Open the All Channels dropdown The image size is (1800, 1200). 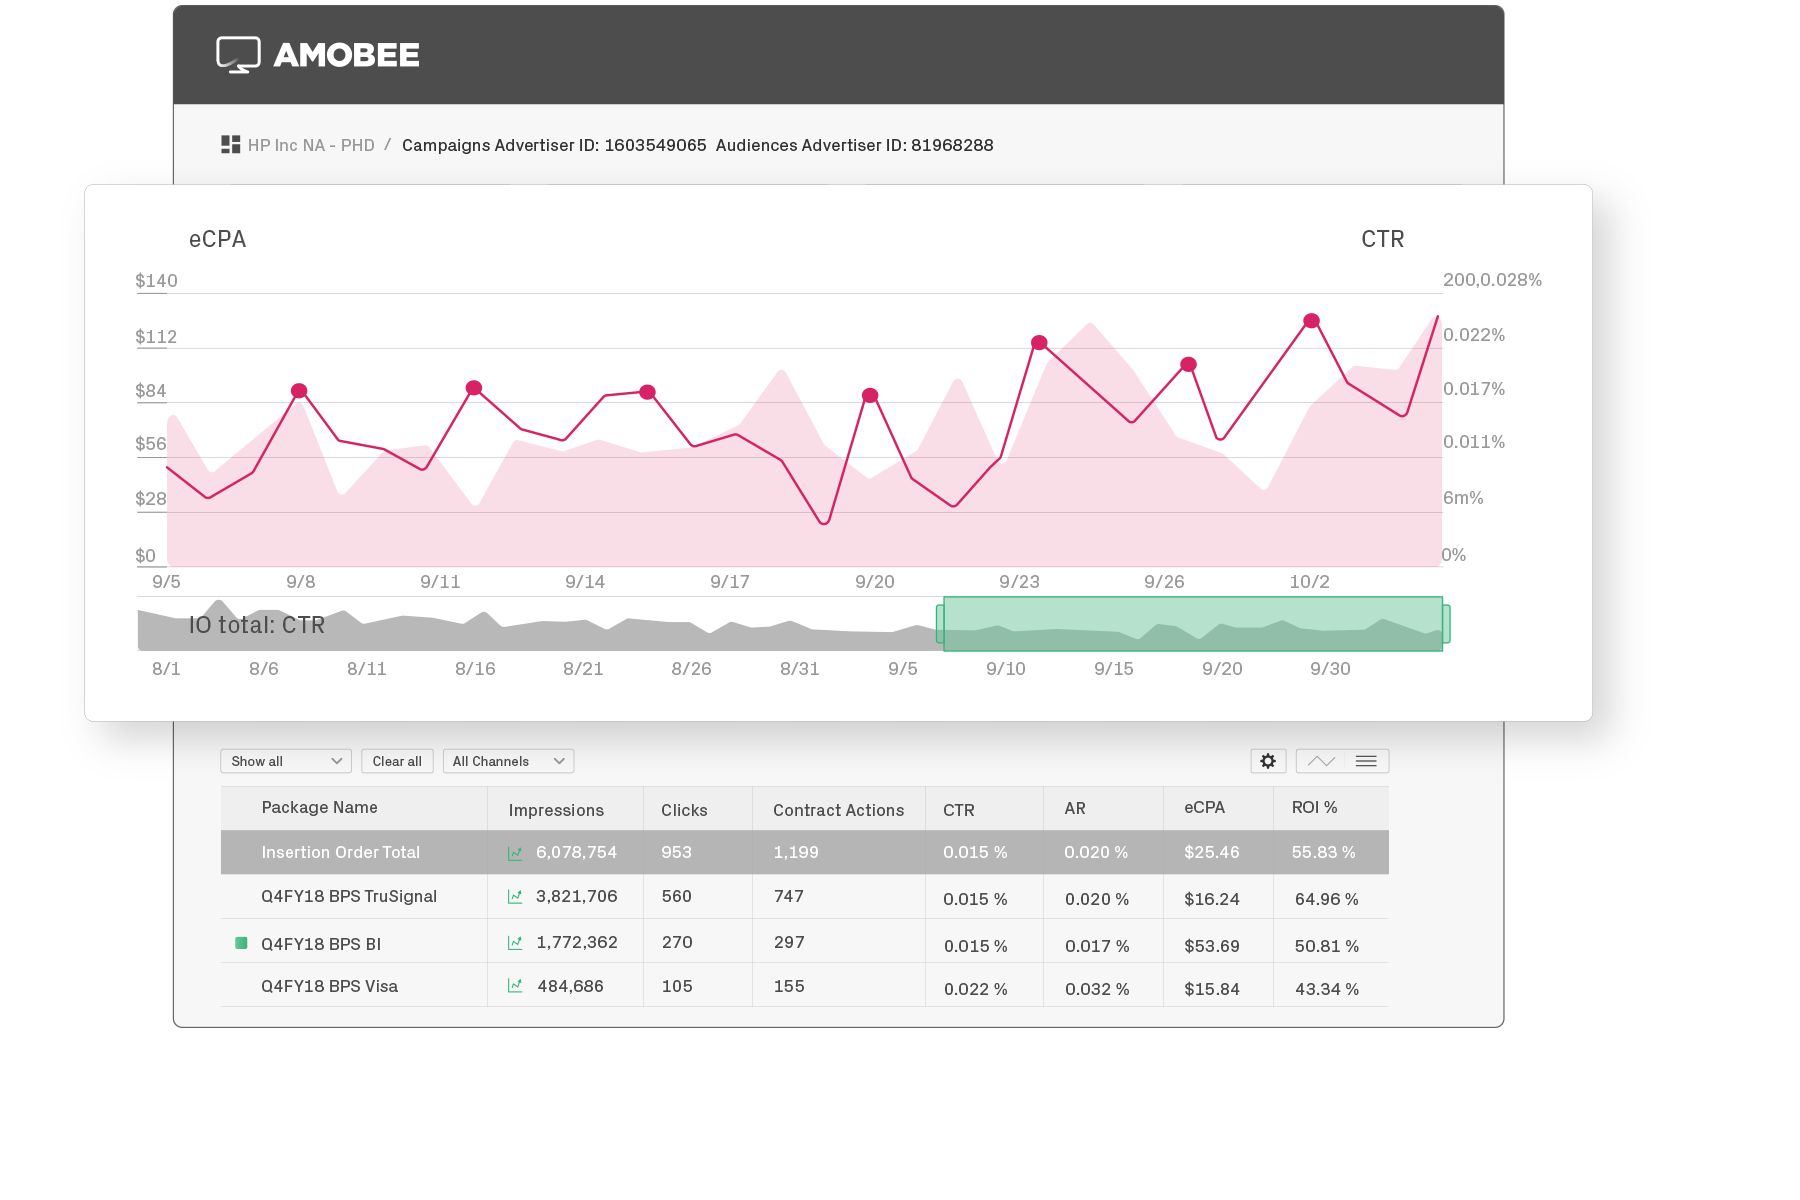(508, 761)
